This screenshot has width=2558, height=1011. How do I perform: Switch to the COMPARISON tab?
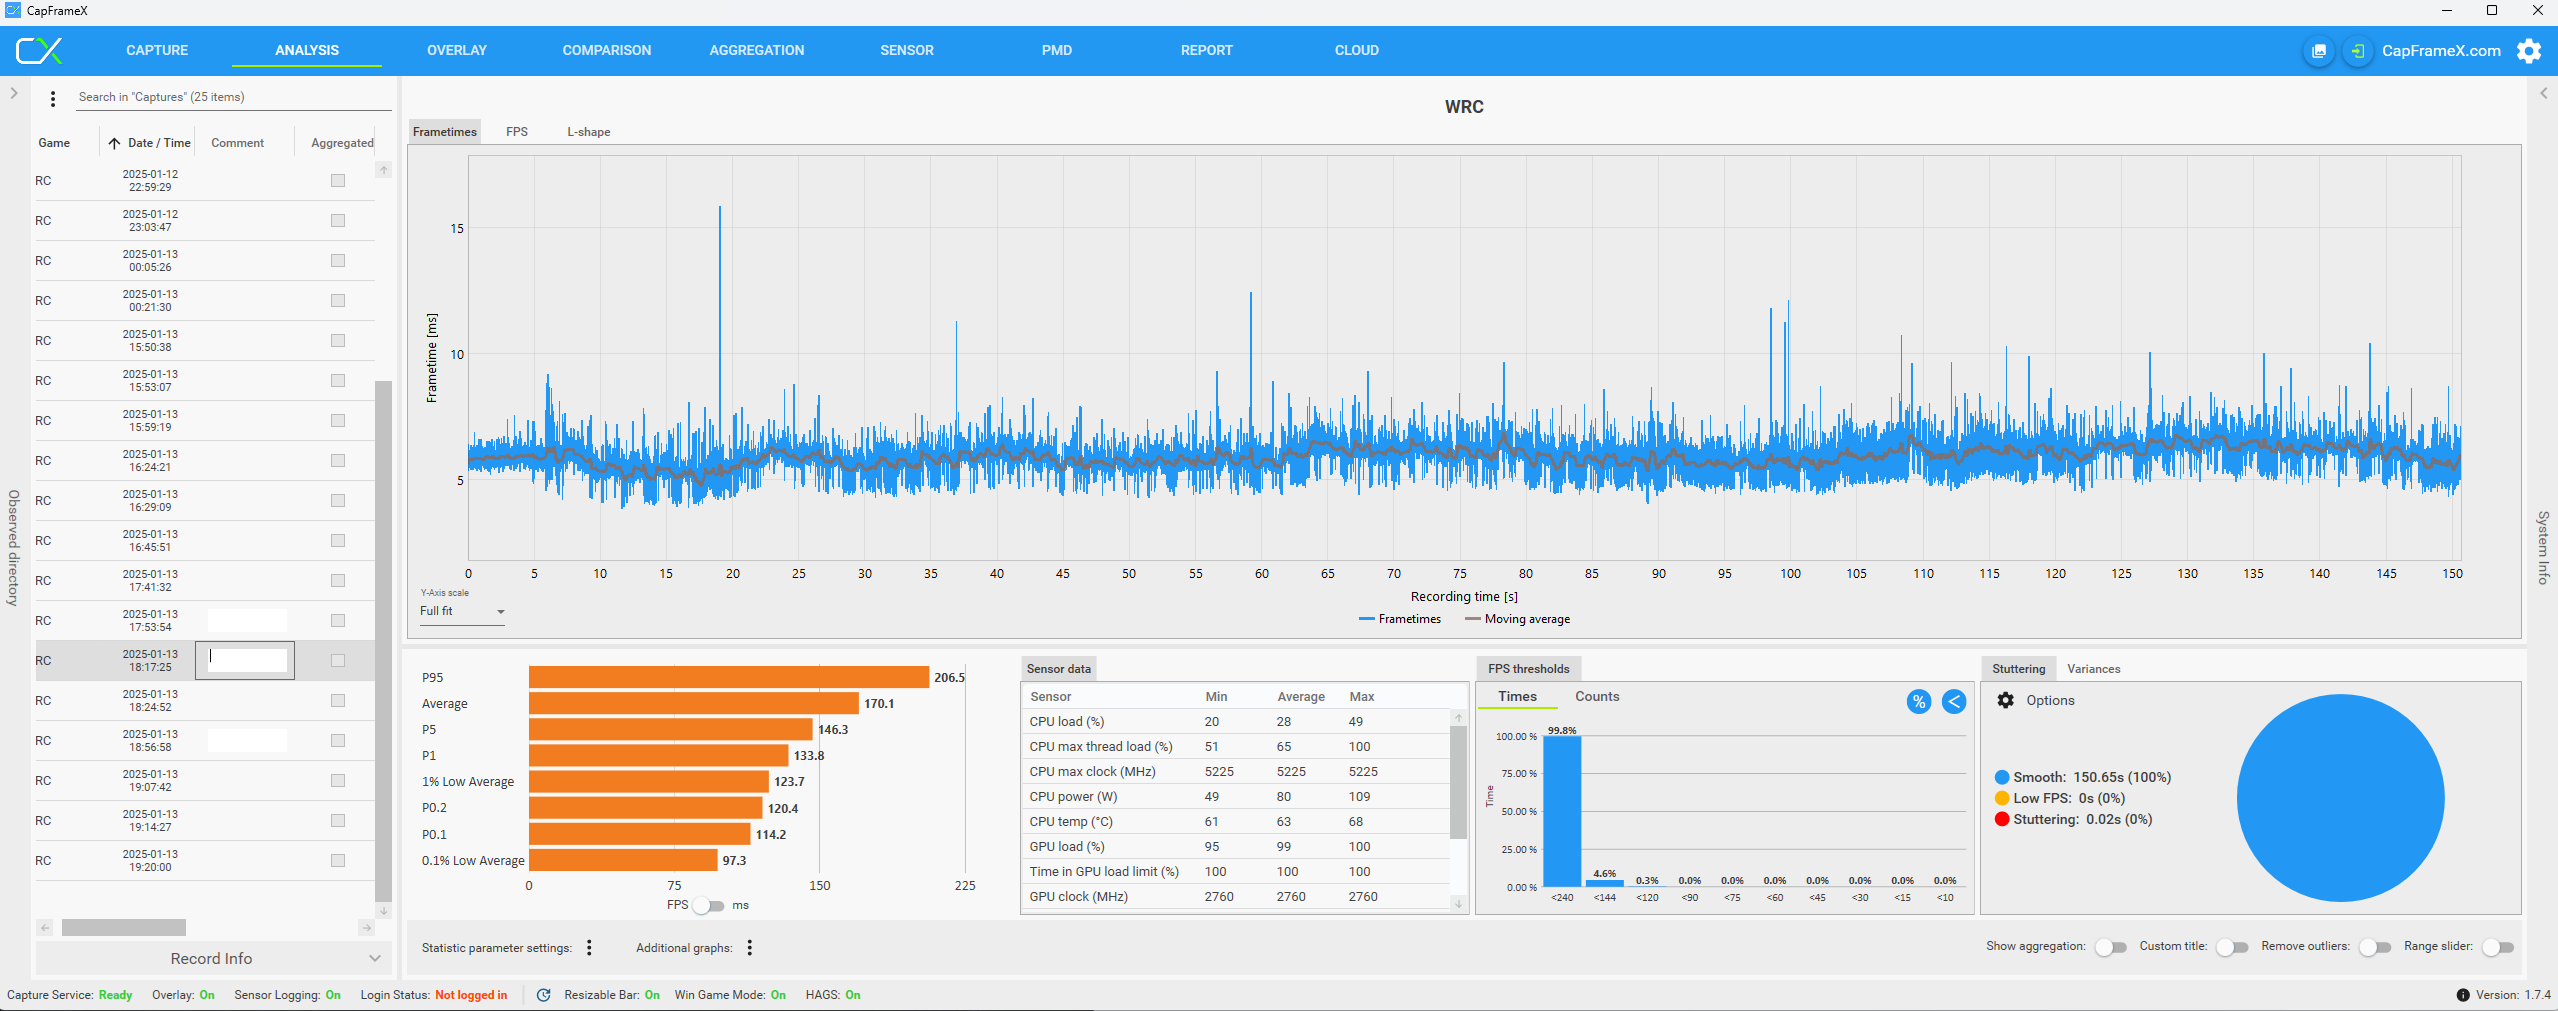tap(606, 51)
